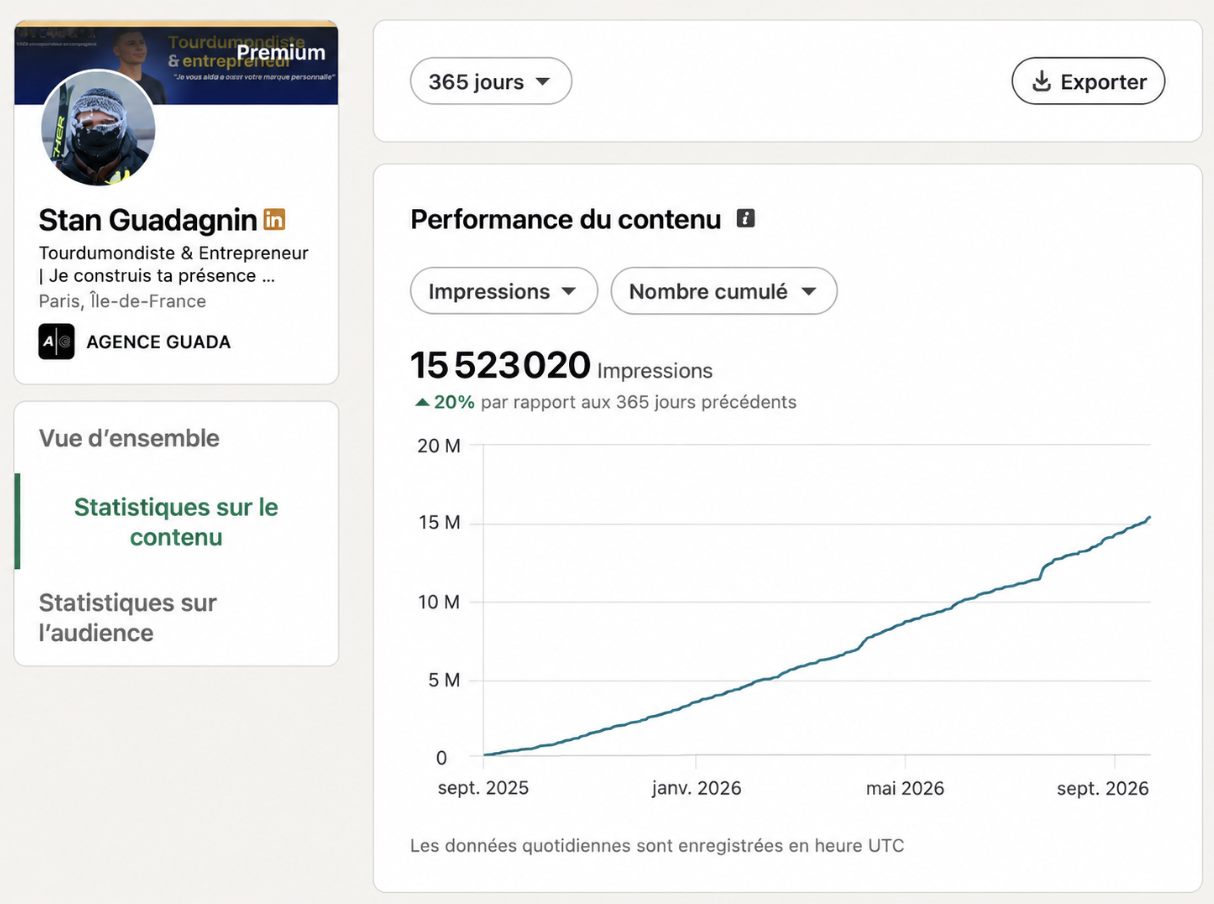1214x904 pixels.
Task: Click the Exporter button
Action: click(x=1088, y=81)
